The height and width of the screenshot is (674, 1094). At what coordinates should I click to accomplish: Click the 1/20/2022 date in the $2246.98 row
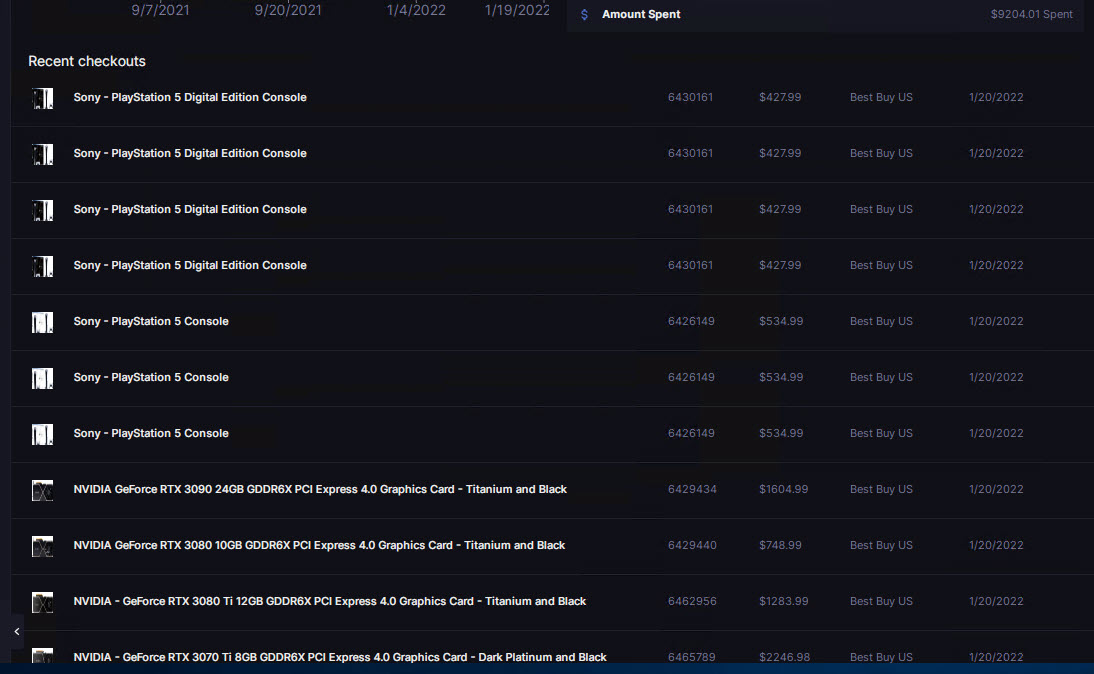pos(996,657)
